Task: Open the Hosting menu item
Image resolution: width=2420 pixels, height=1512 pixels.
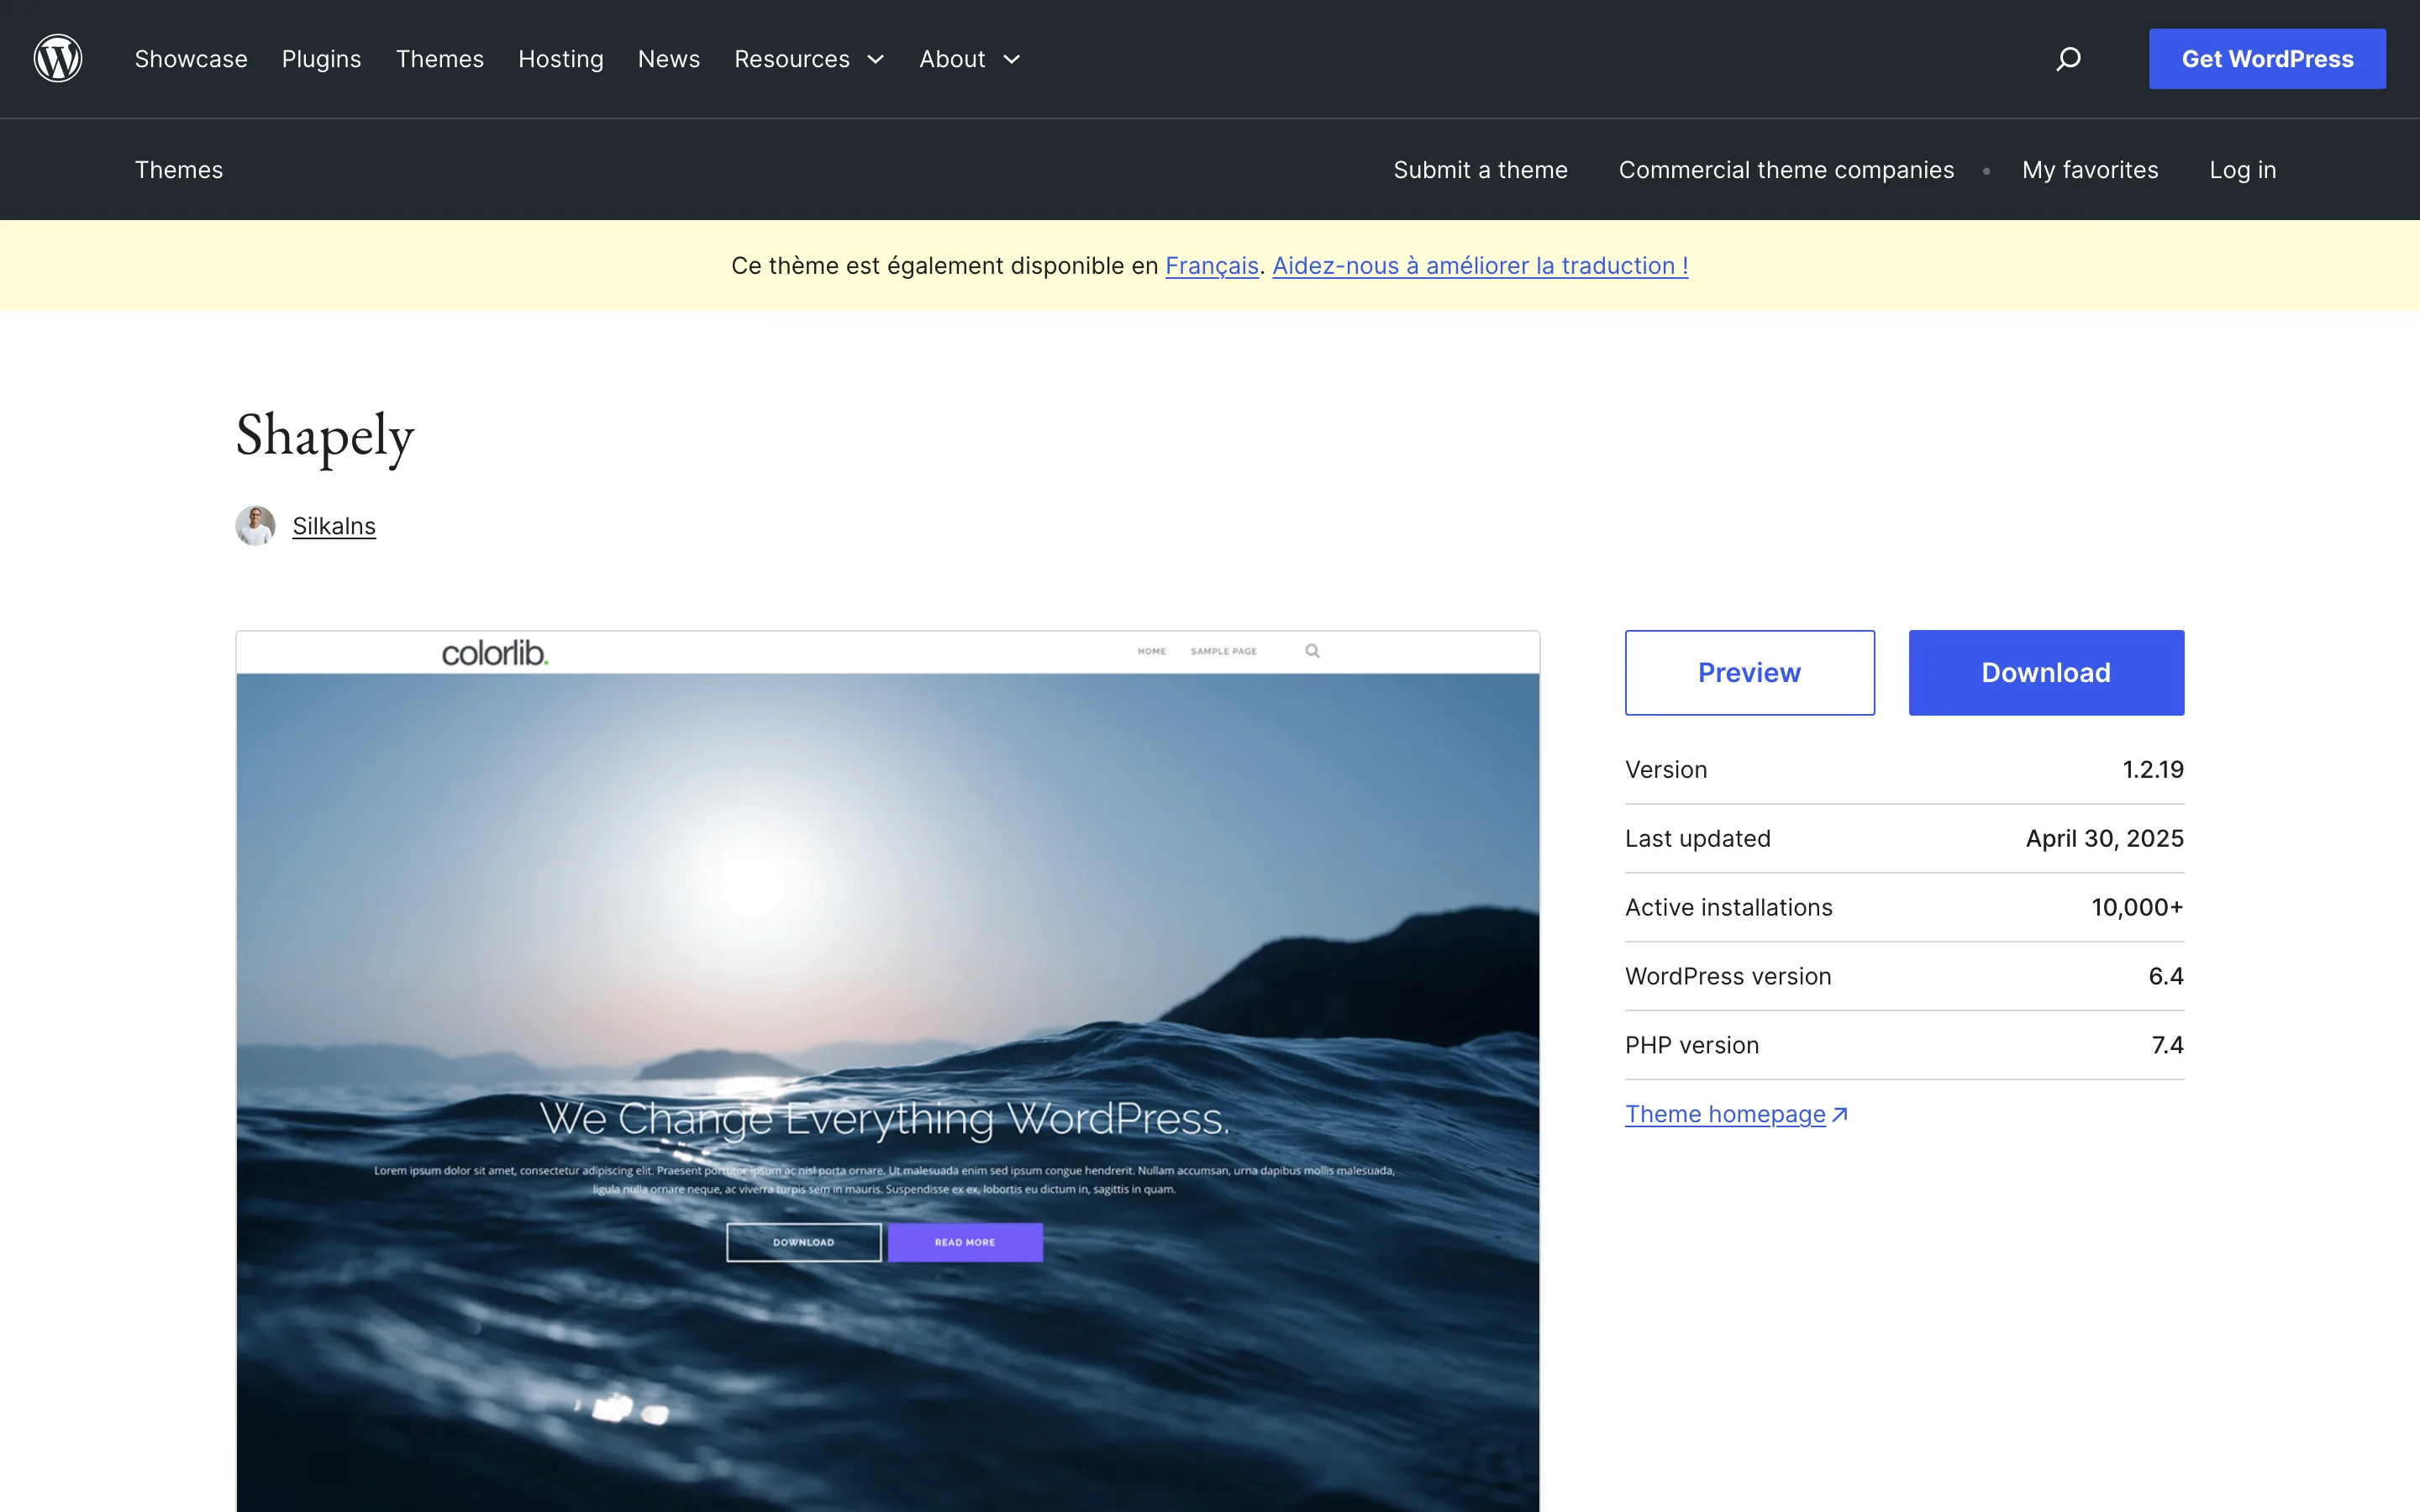Action: (560, 59)
